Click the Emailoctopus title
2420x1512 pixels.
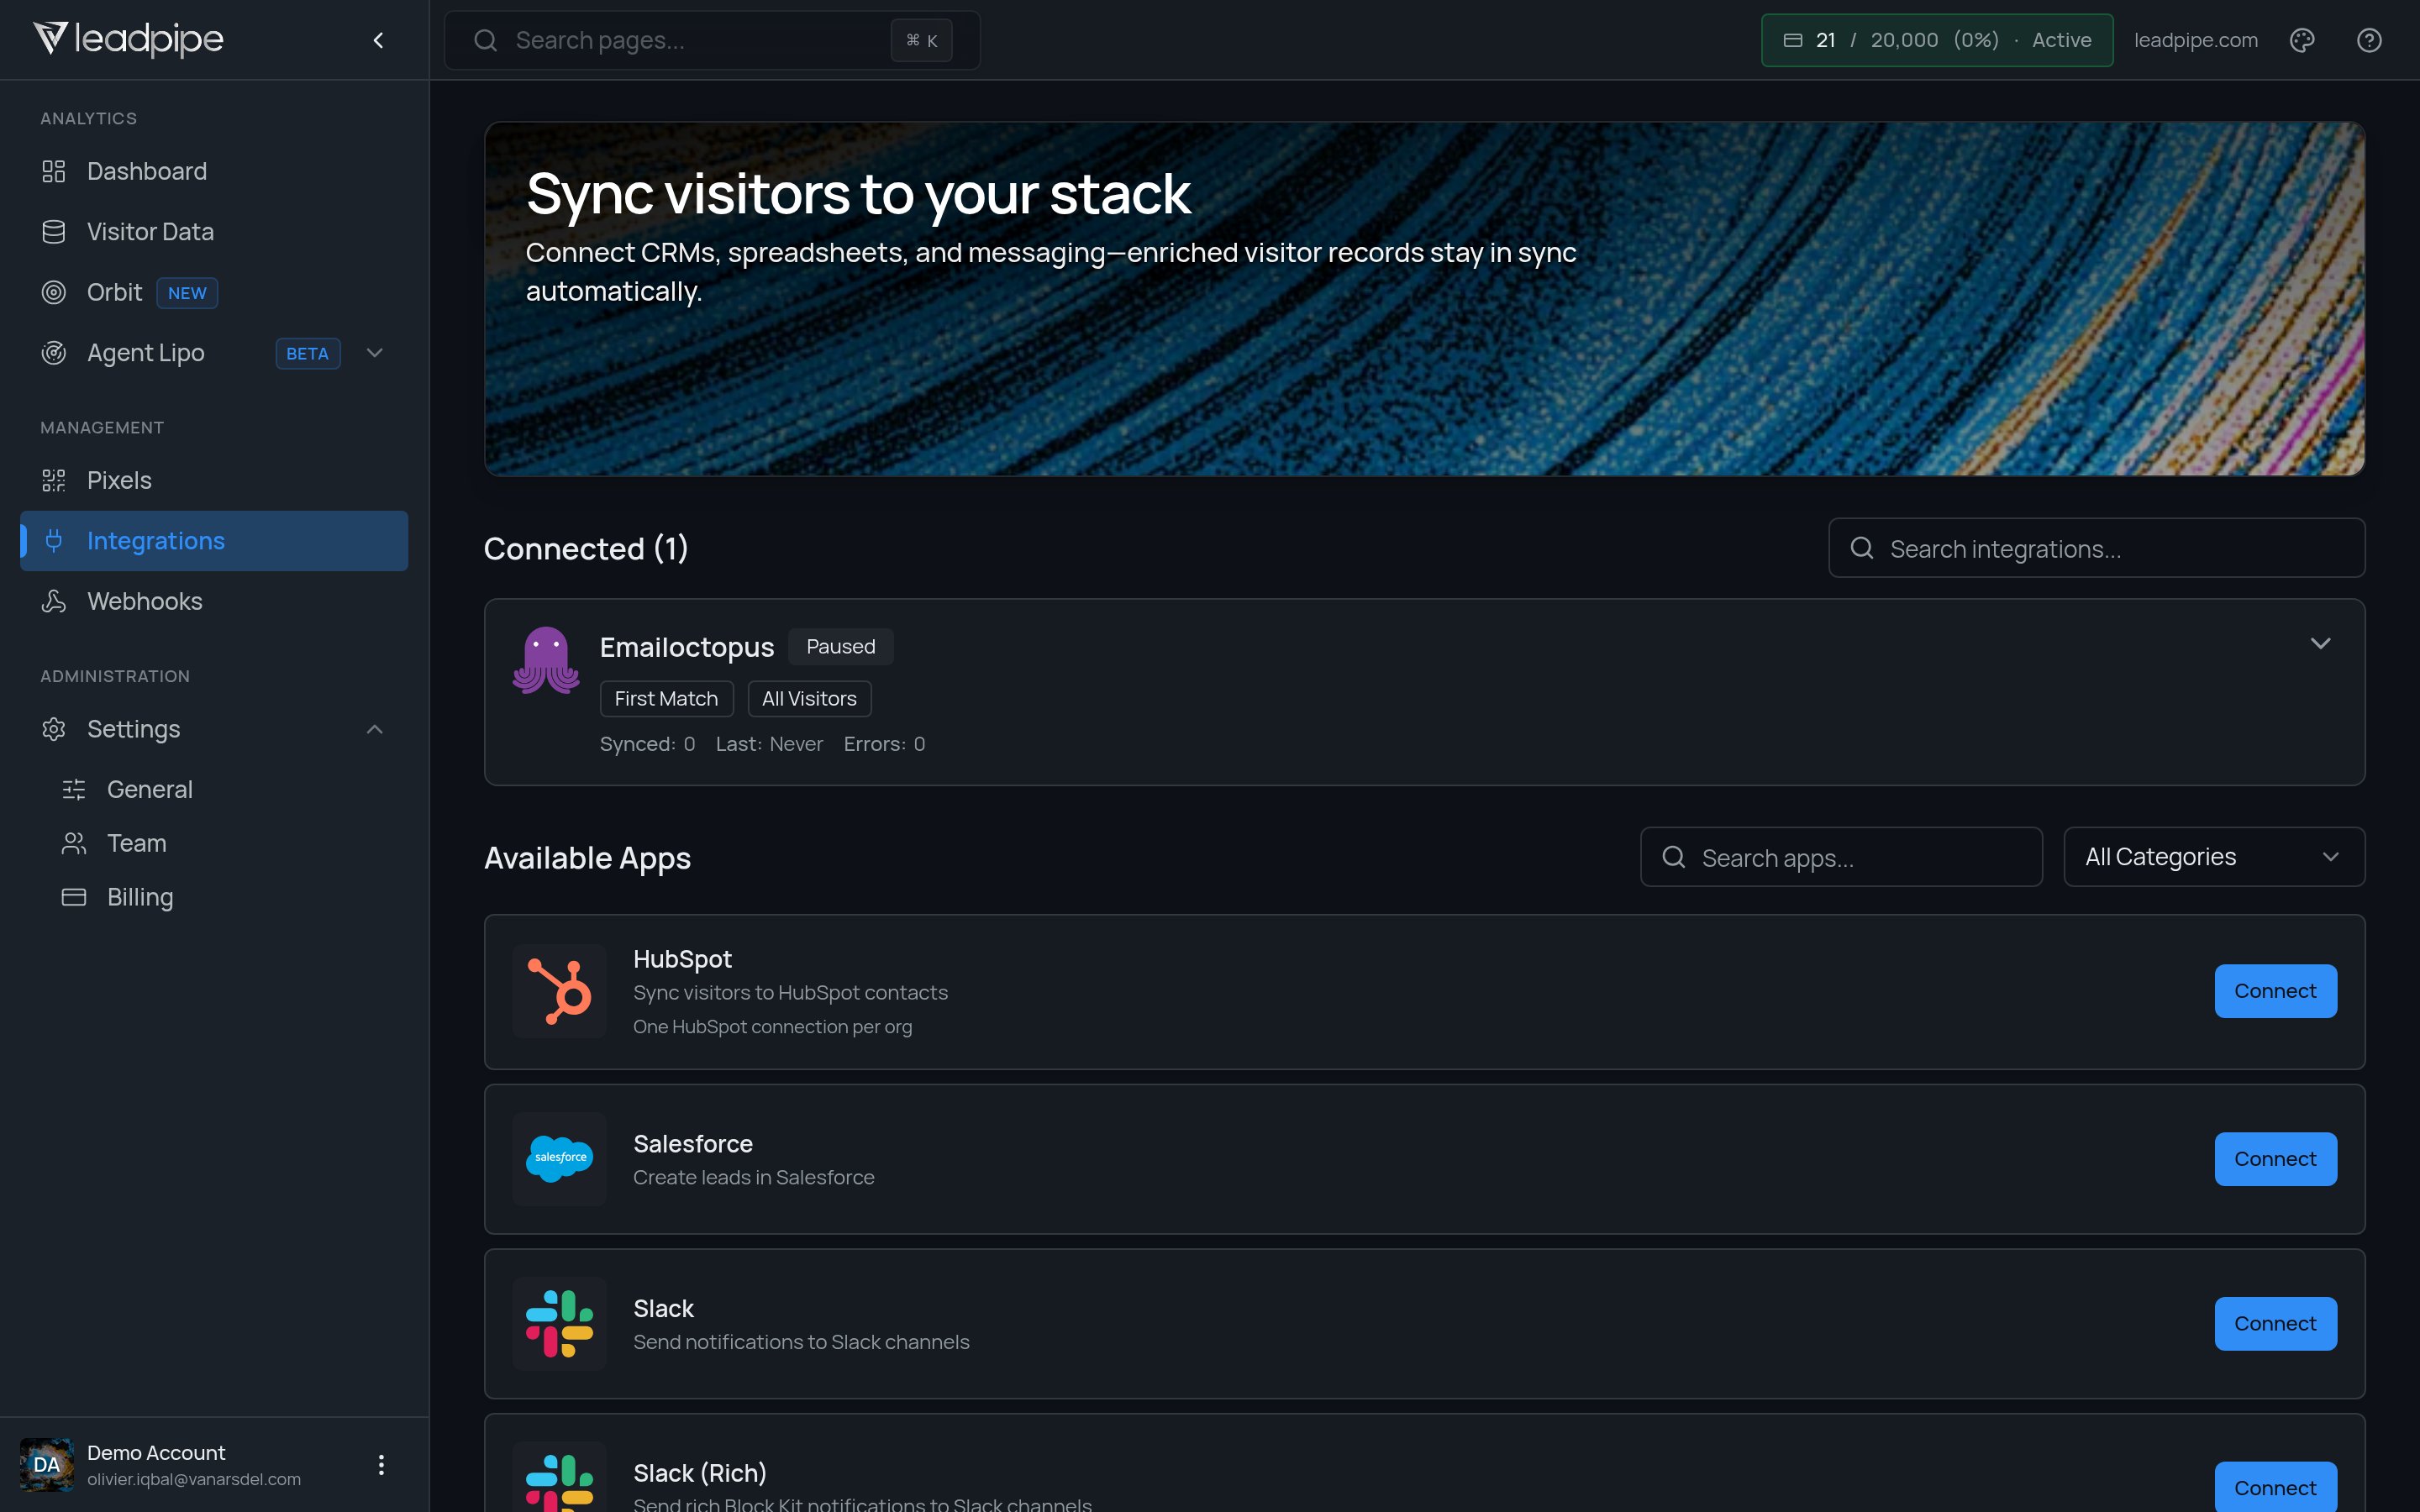[686, 647]
